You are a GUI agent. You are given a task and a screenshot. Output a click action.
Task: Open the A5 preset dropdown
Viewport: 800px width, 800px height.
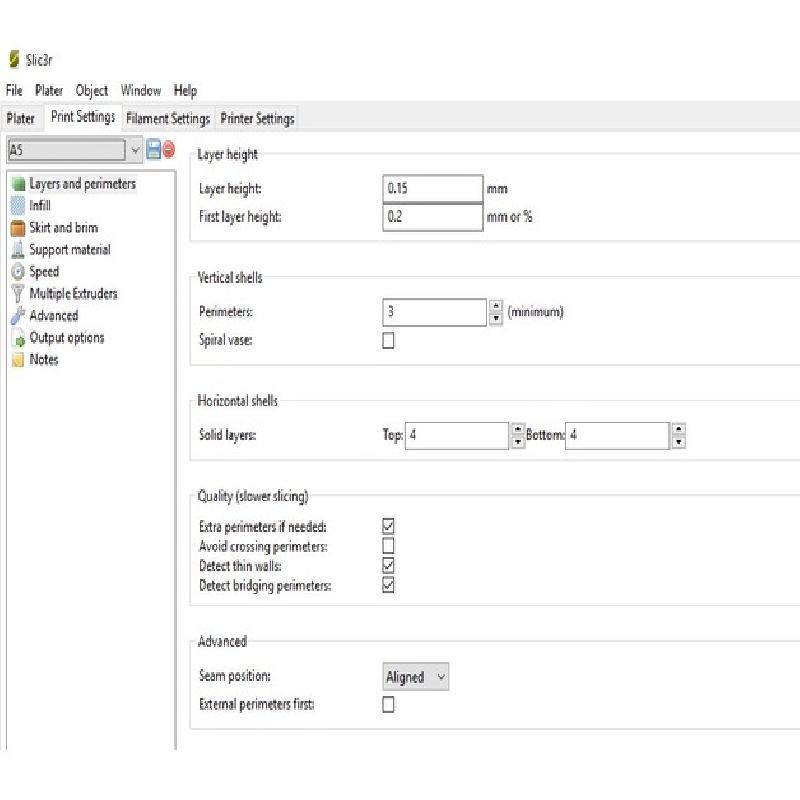pos(135,150)
